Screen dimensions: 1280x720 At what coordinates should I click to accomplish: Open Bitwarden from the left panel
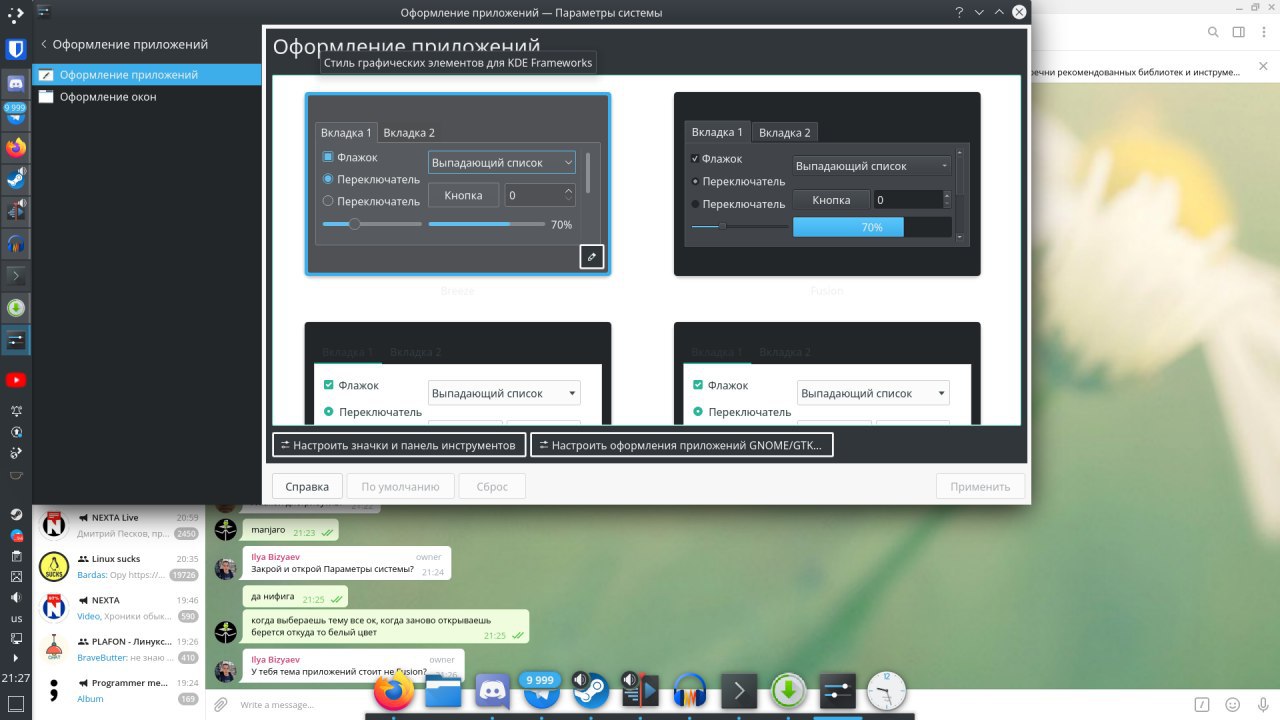point(16,49)
